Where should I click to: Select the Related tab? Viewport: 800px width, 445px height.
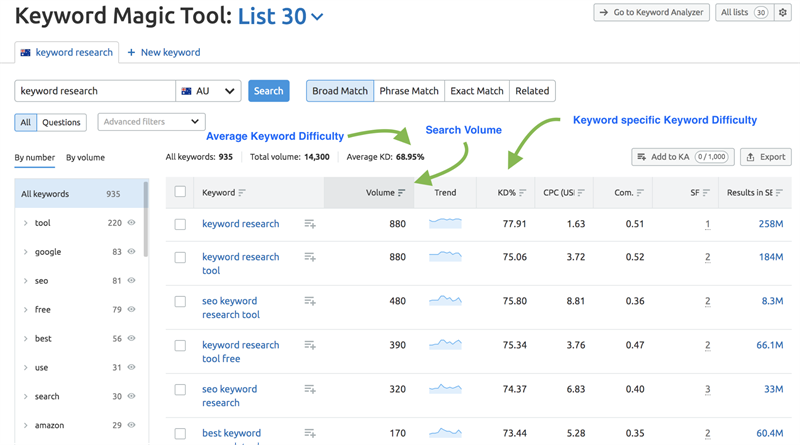[532, 91]
